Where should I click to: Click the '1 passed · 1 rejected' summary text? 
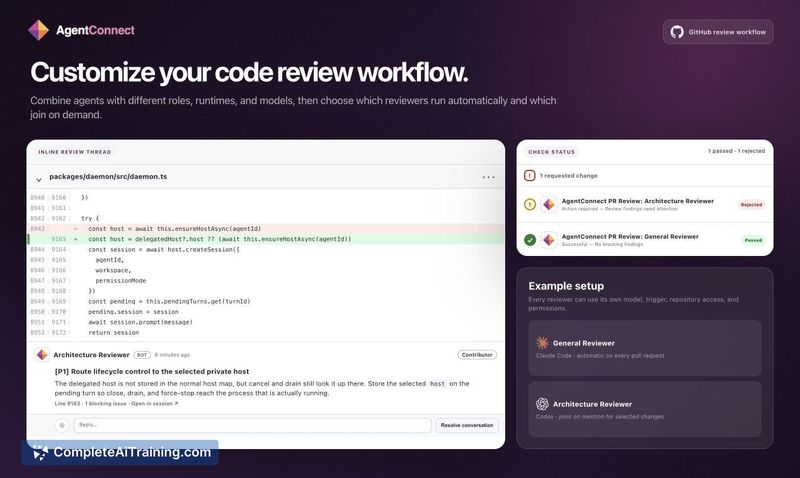(x=736, y=151)
